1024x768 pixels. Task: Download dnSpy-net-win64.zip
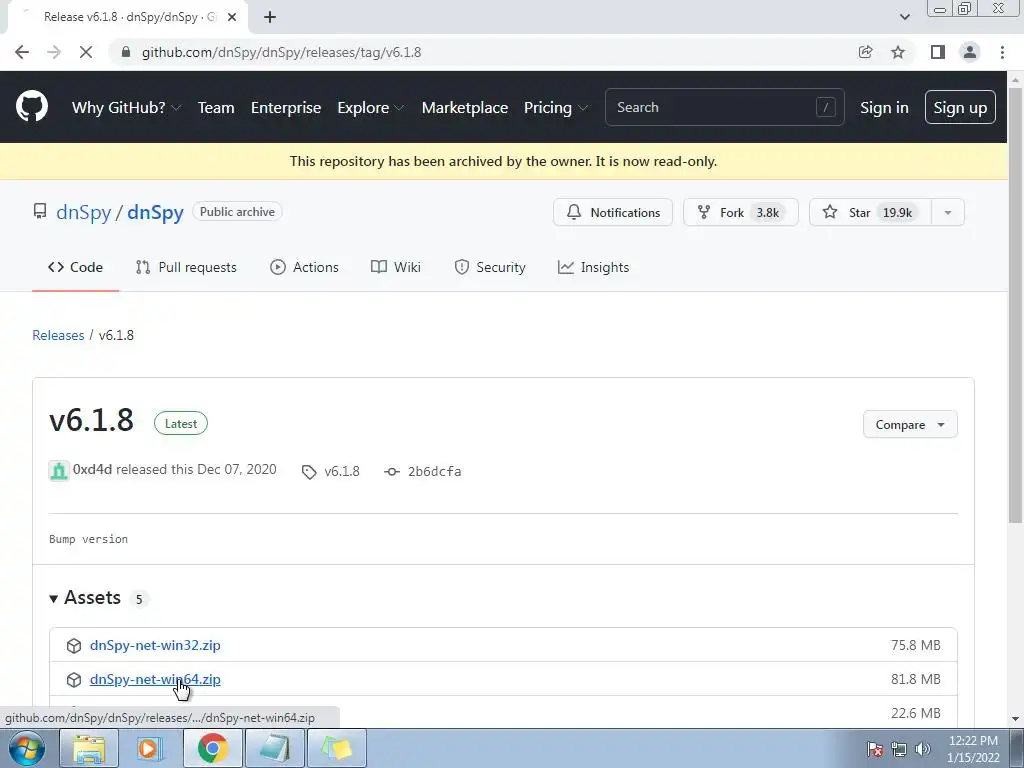point(155,679)
